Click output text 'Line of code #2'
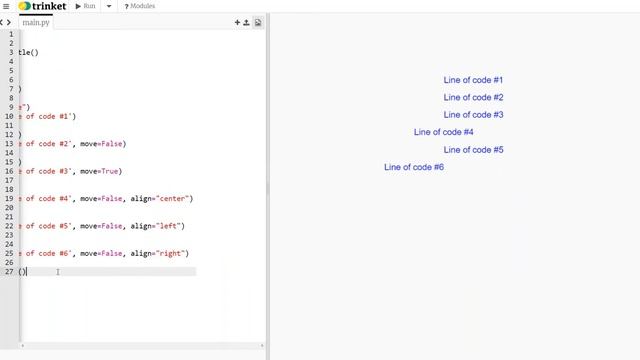 (473, 98)
